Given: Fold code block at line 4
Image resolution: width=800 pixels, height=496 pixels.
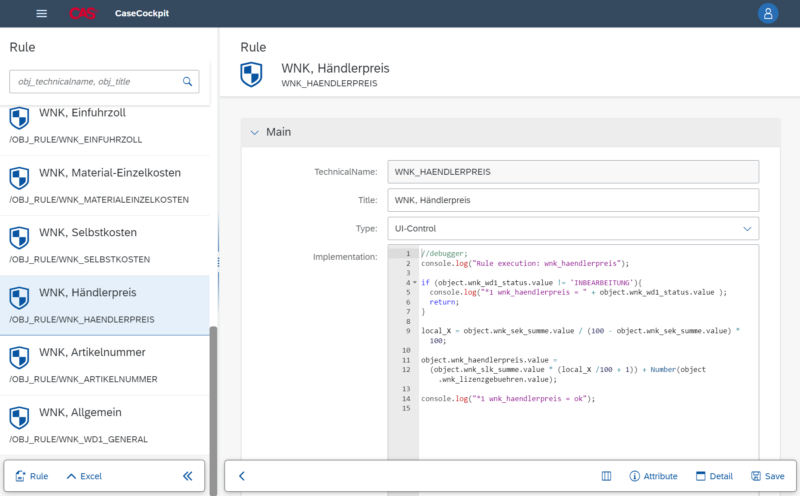Looking at the screenshot, I should [415, 283].
